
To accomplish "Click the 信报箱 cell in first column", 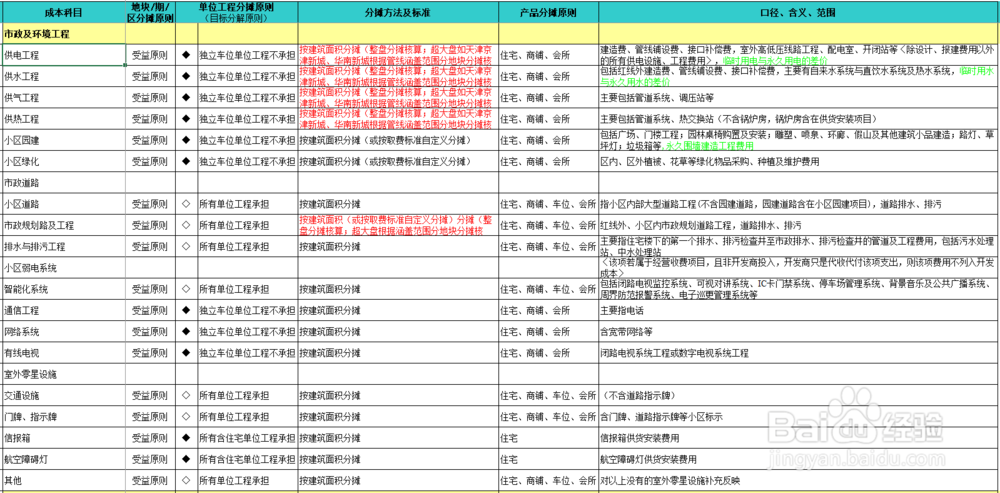I will coord(62,438).
